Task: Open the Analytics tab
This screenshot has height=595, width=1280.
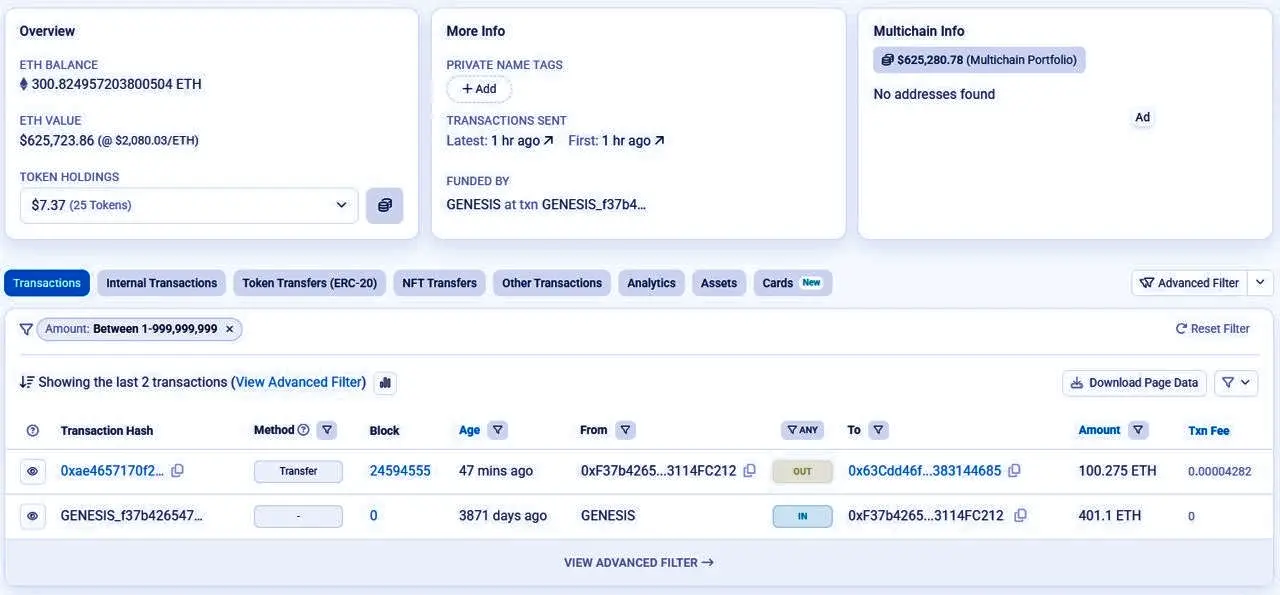Action: pos(652,283)
